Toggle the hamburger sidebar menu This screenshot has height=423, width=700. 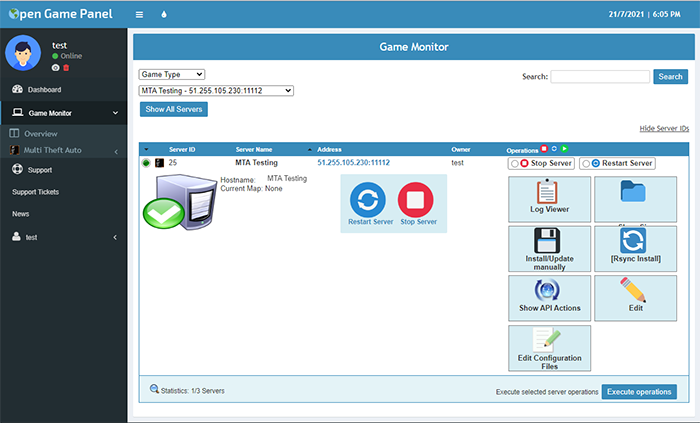(139, 15)
